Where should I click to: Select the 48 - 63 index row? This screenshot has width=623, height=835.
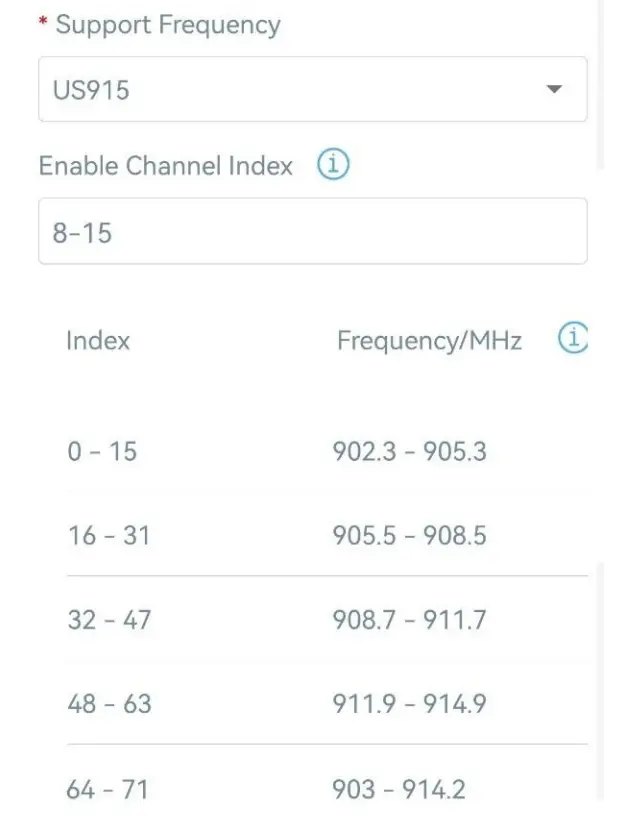point(109,704)
